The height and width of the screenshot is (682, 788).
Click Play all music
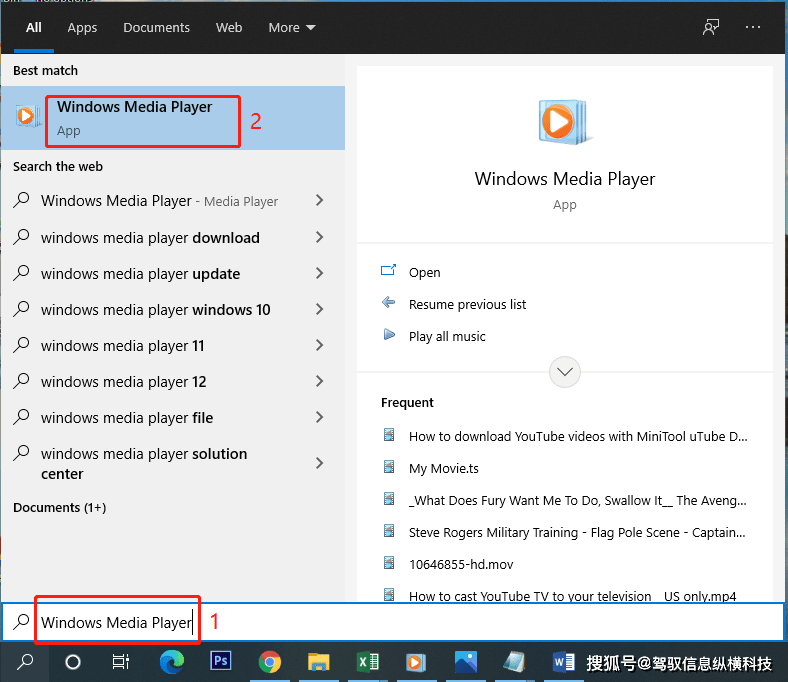(447, 336)
